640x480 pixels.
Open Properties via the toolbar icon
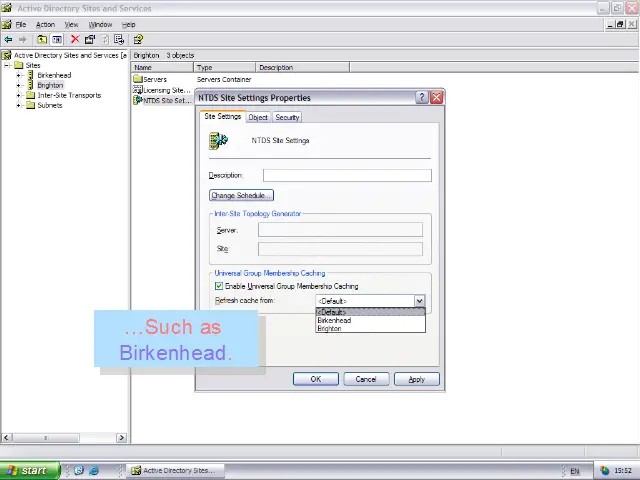click(x=90, y=39)
